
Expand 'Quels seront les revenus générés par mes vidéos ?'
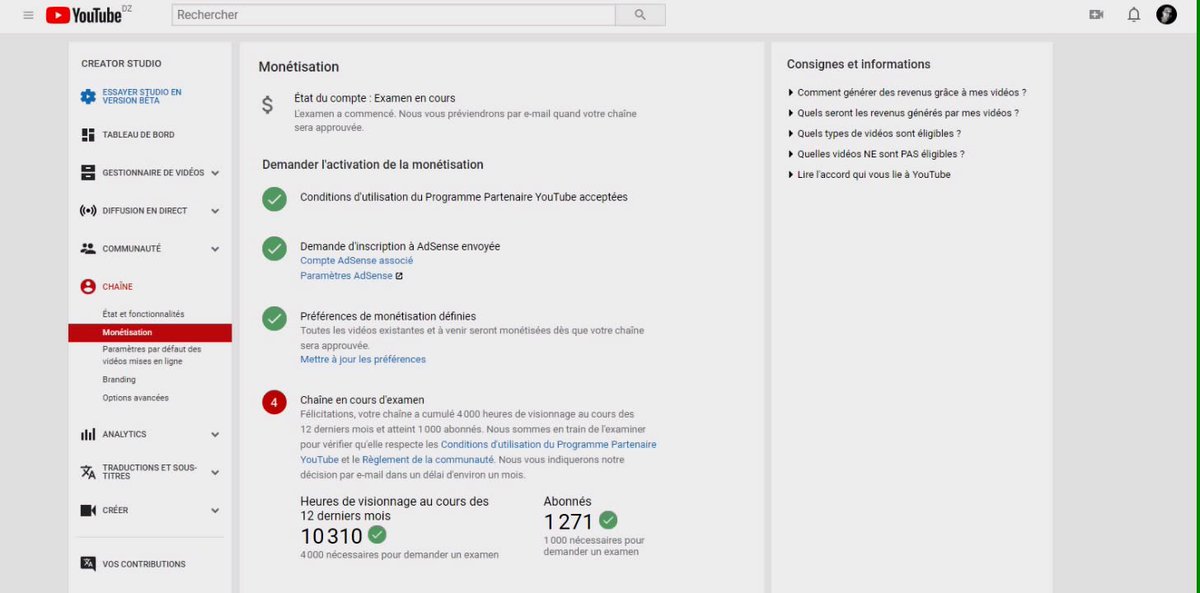(903, 113)
